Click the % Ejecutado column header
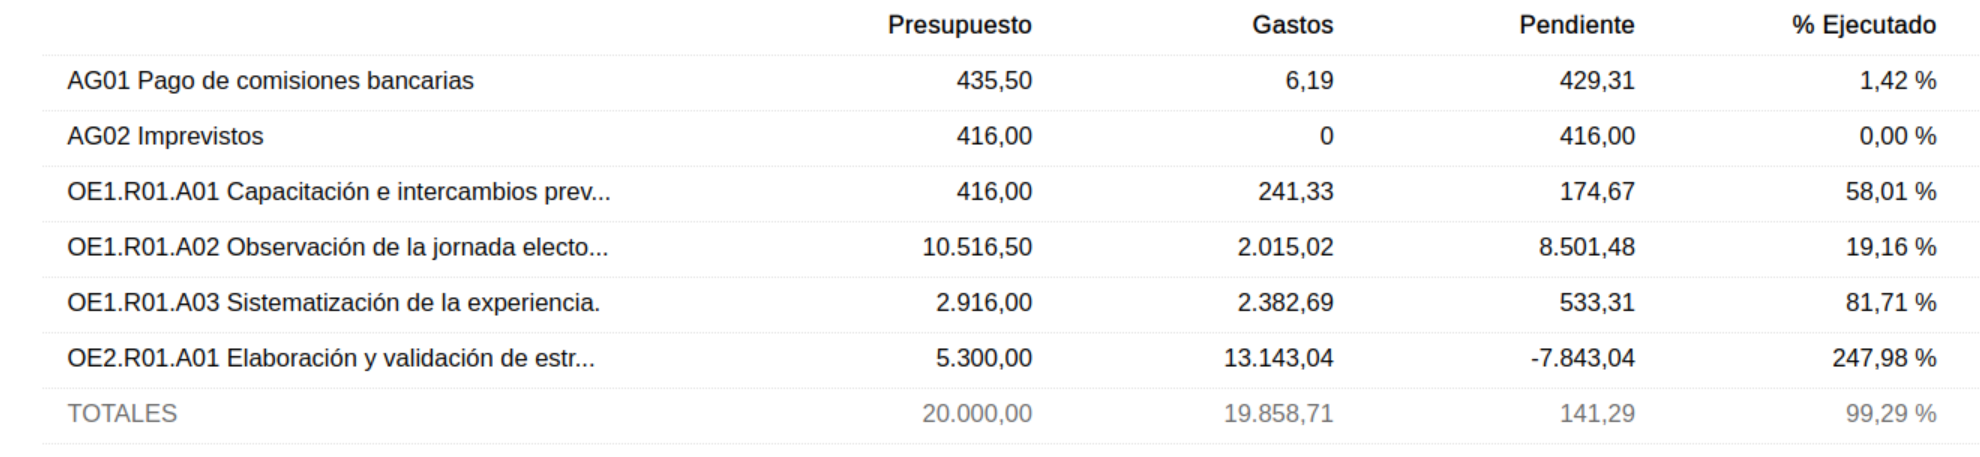The width and height of the screenshot is (1980, 457). (1864, 25)
